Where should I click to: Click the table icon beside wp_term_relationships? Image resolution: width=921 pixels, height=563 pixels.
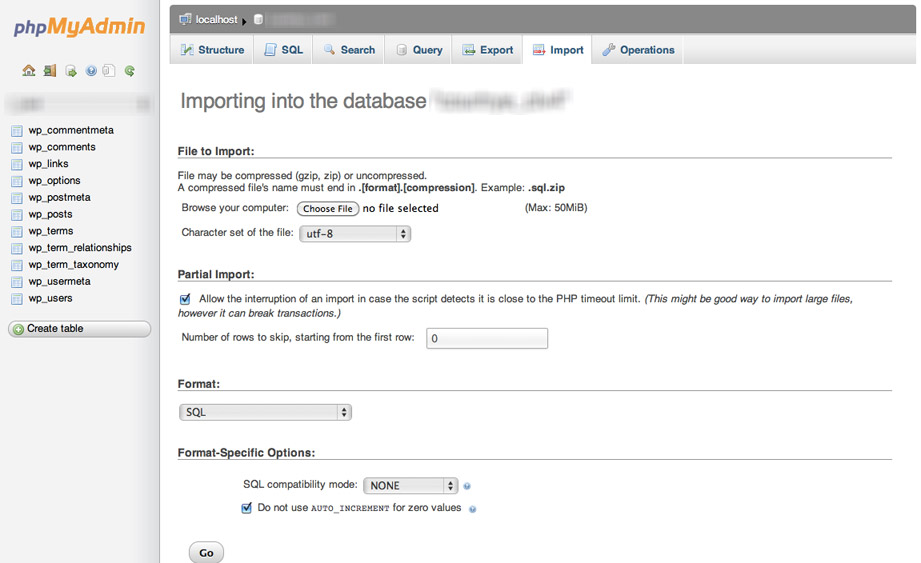coord(17,248)
